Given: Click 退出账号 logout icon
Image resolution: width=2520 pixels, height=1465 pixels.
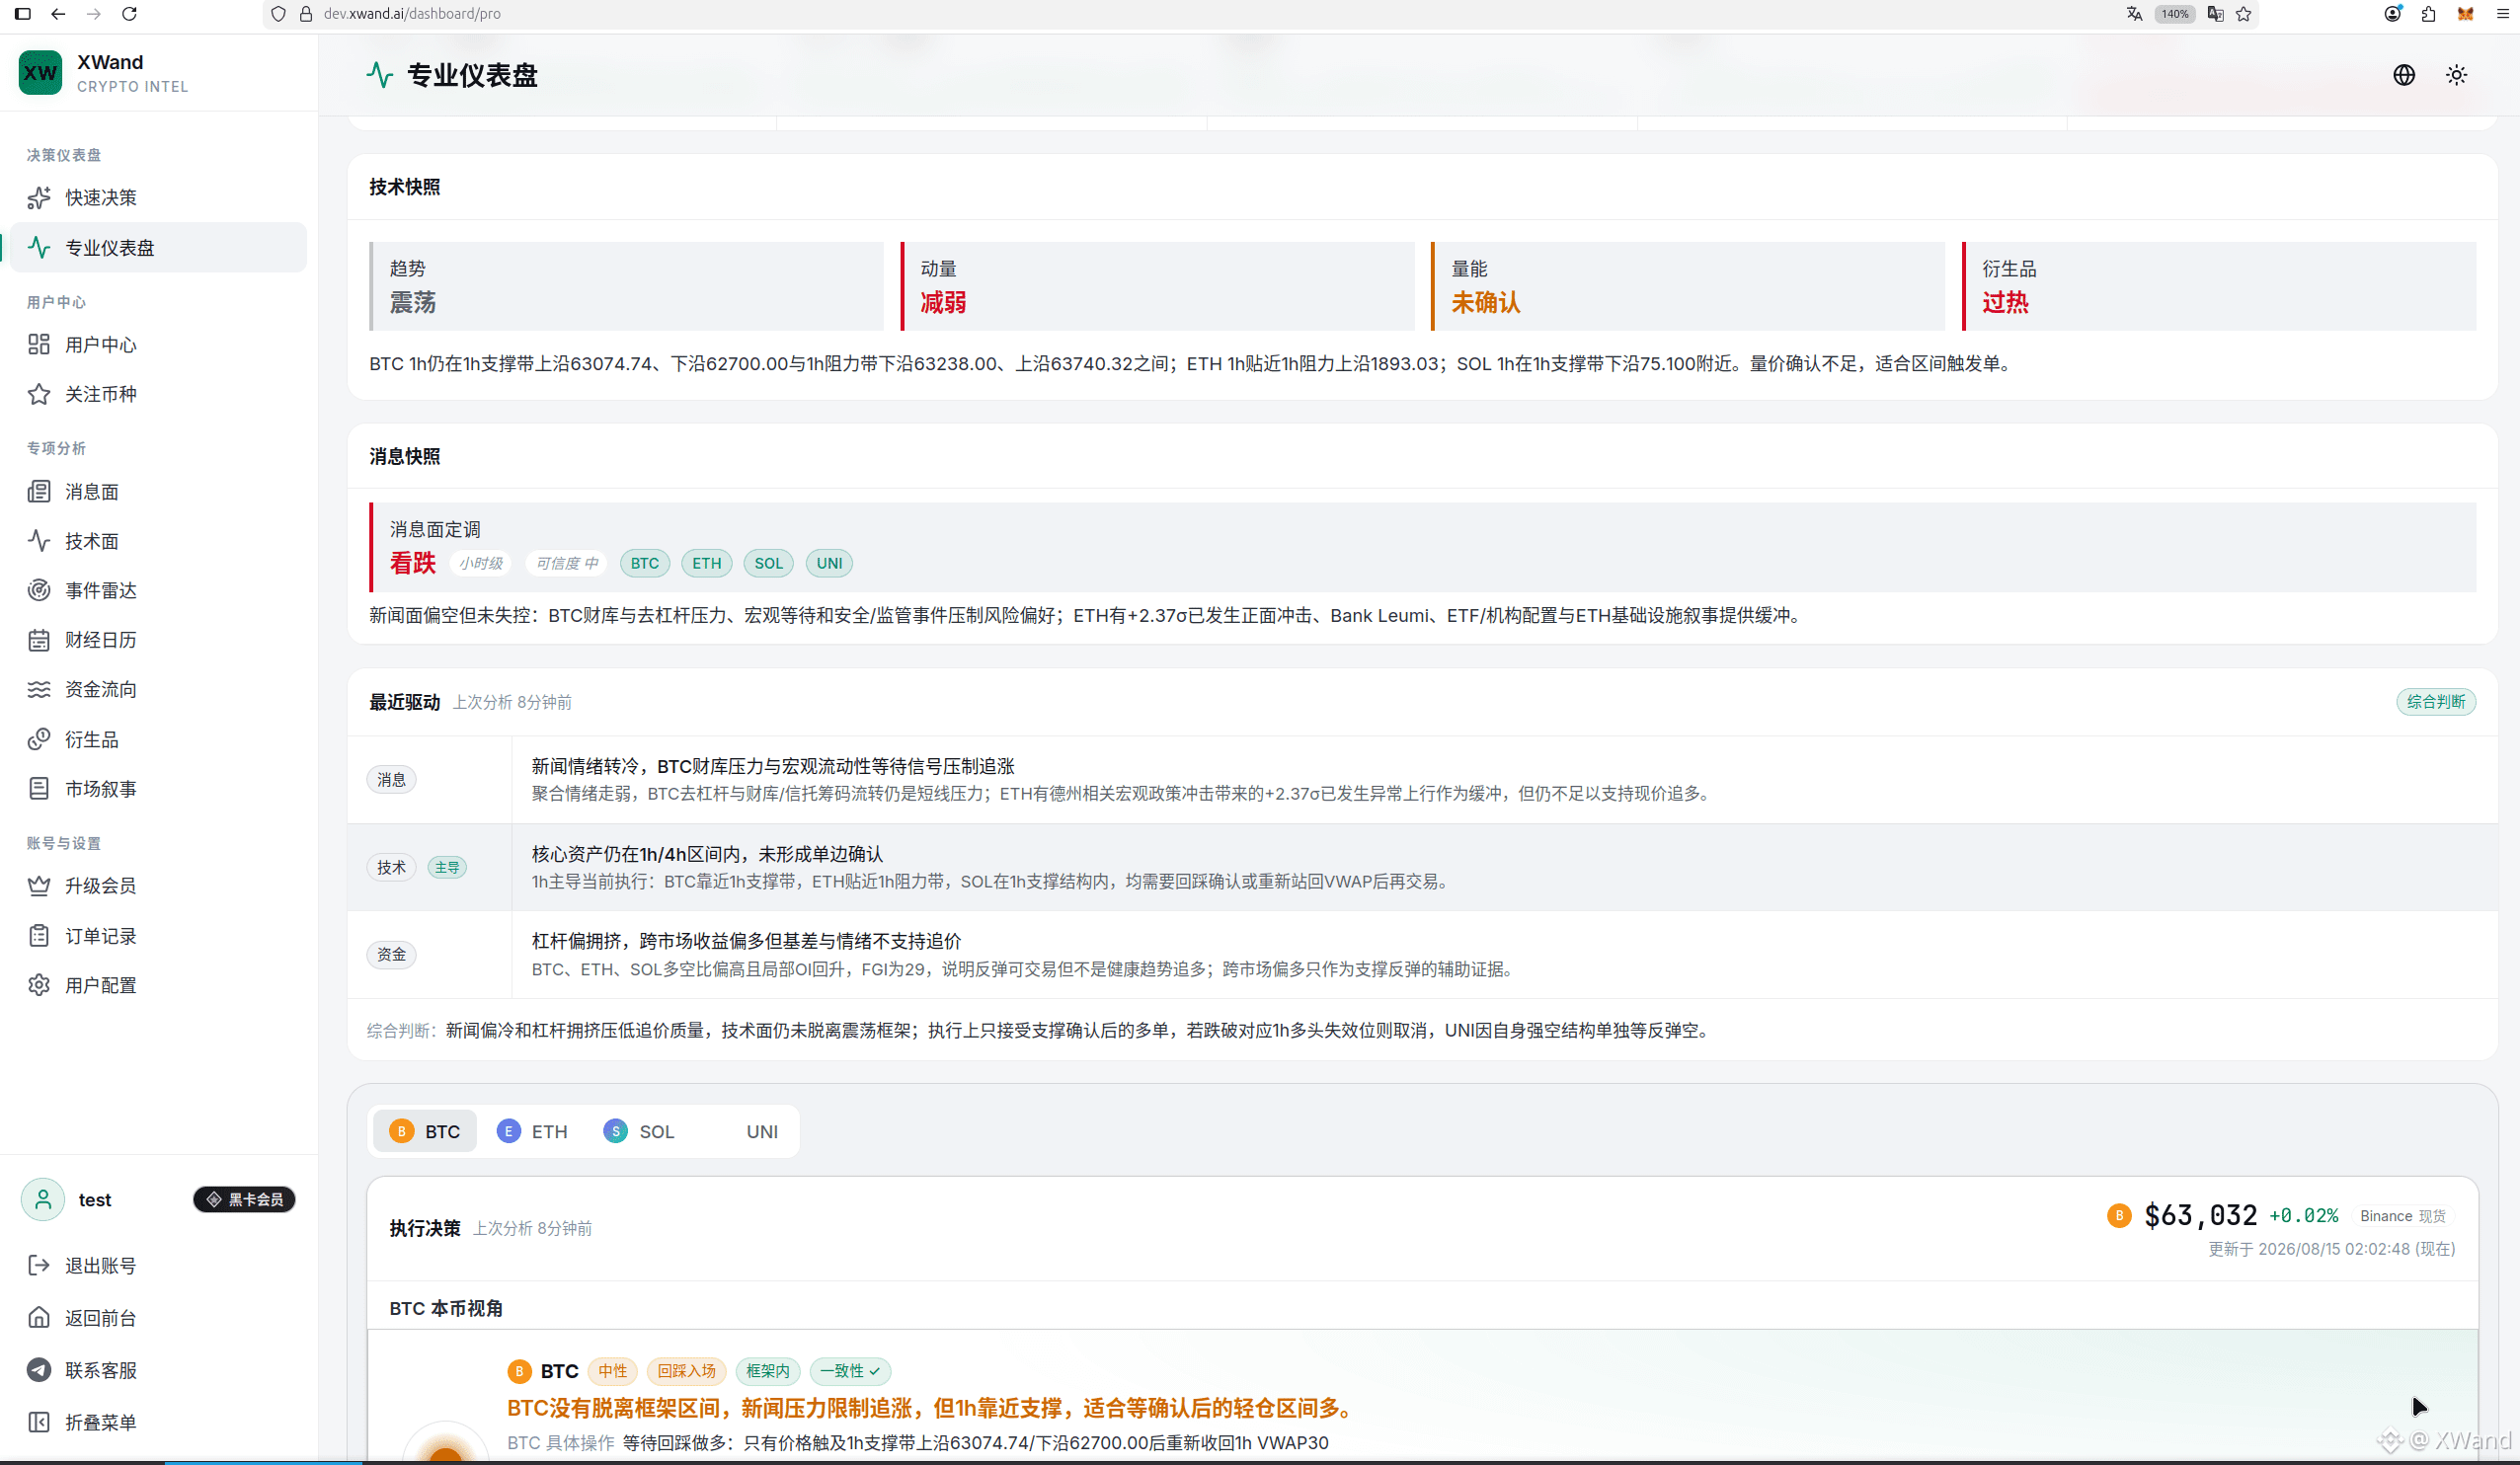Looking at the screenshot, I should (x=39, y=1266).
